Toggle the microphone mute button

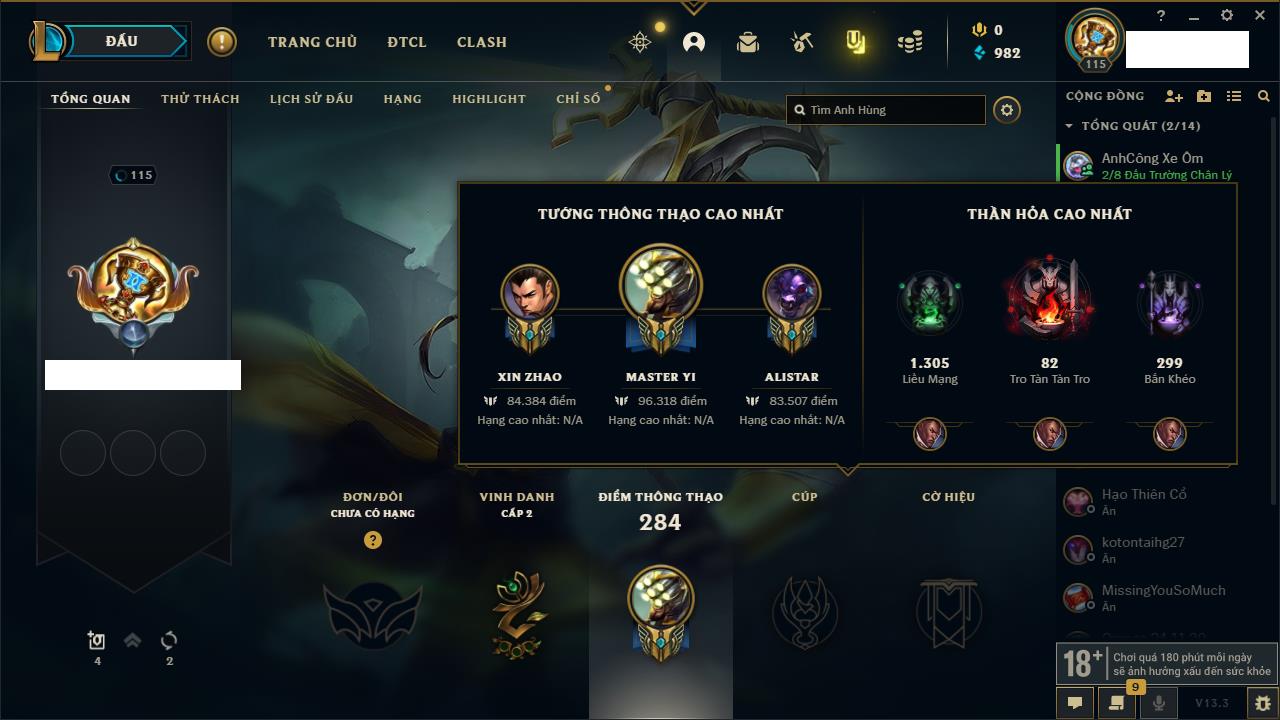1159,703
